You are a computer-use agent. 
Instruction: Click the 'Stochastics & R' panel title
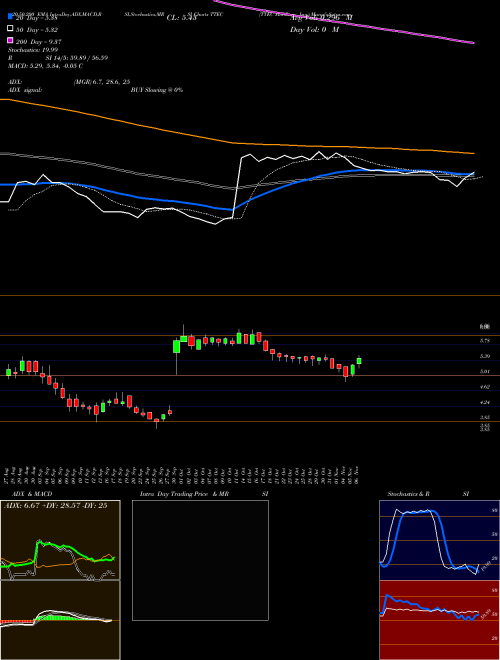408,494
